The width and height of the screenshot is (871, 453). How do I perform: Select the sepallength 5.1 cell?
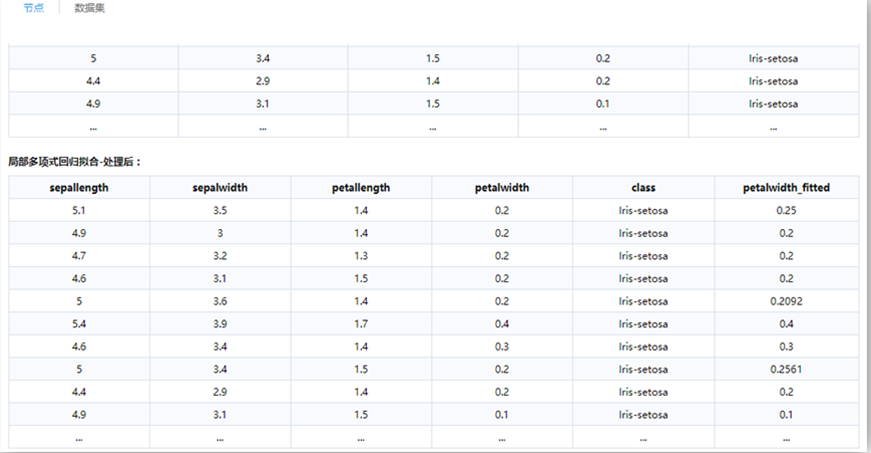(x=80, y=210)
